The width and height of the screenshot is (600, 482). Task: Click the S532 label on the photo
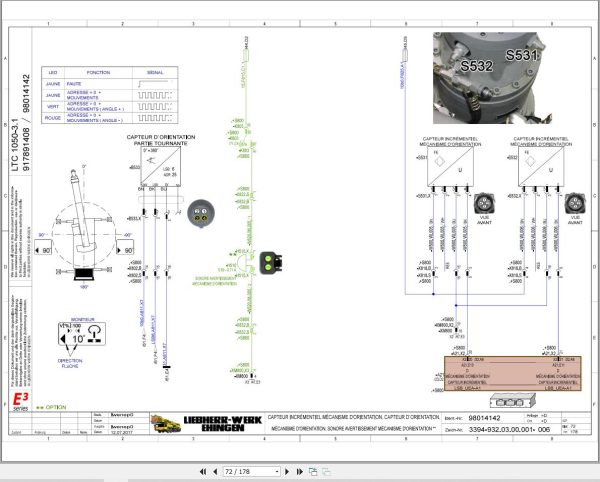point(476,66)
